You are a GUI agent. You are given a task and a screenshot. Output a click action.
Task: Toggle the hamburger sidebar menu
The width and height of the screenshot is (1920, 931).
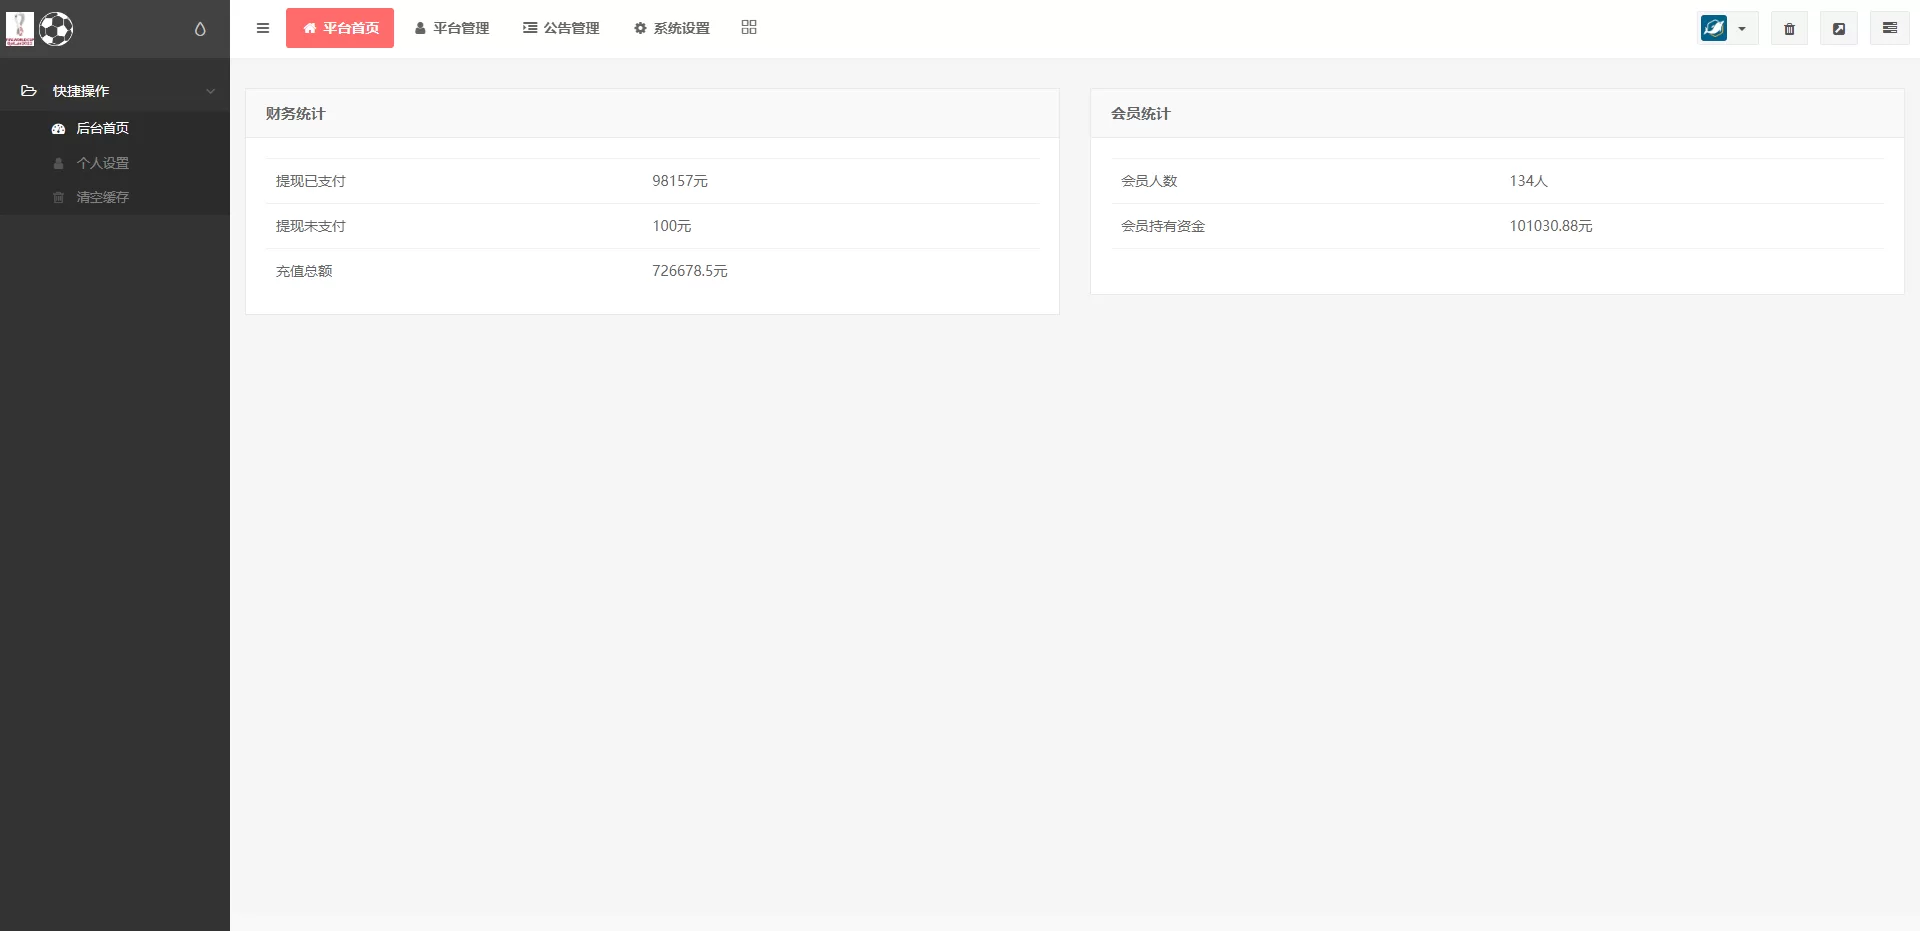click(263, 28)
